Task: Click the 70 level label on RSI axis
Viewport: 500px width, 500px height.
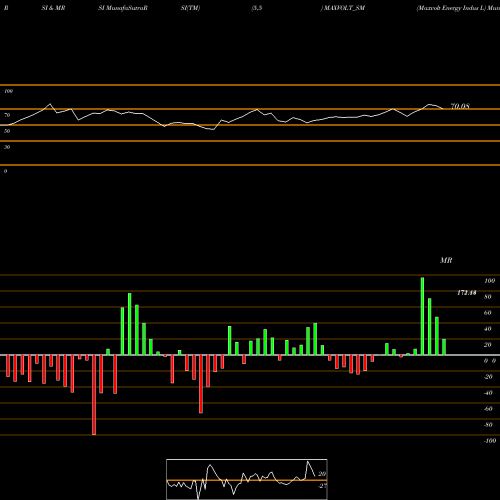Action: 7,115
